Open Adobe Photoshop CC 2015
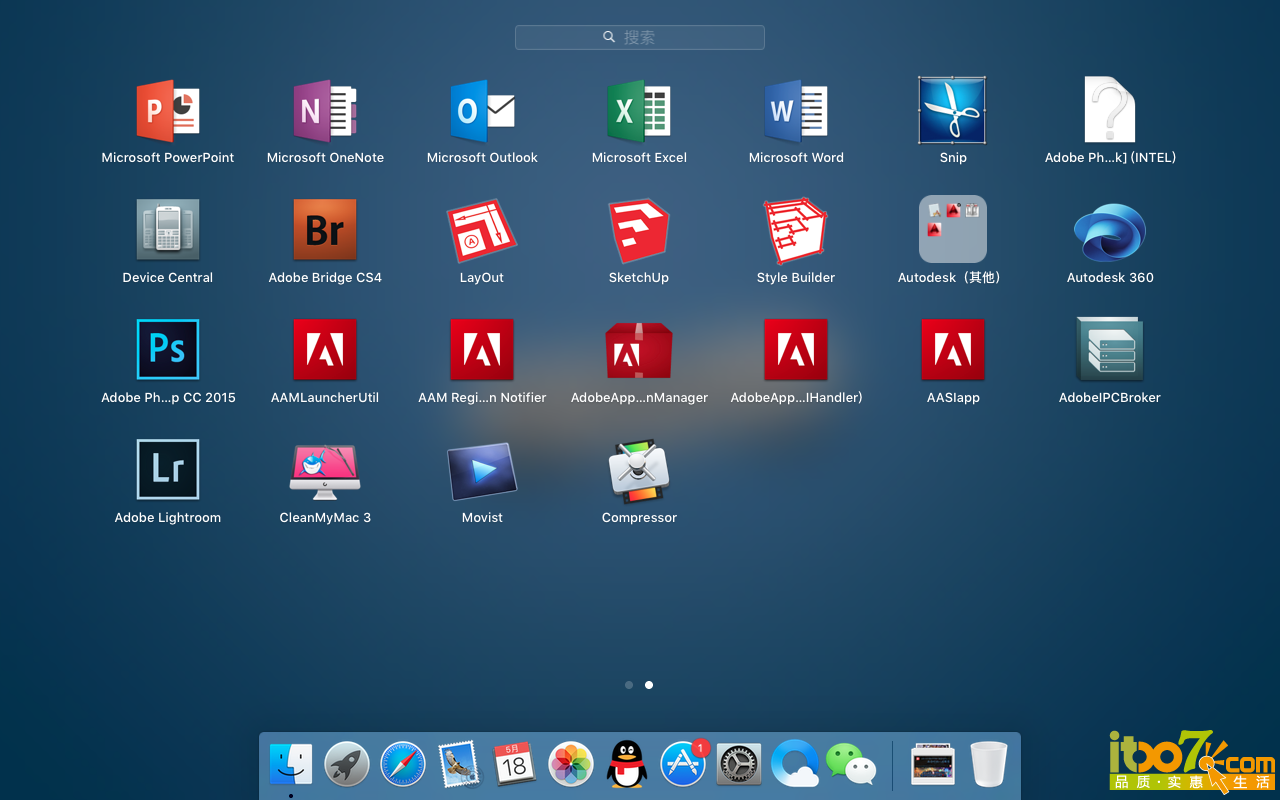The image size is (1280, 800). 168,349
